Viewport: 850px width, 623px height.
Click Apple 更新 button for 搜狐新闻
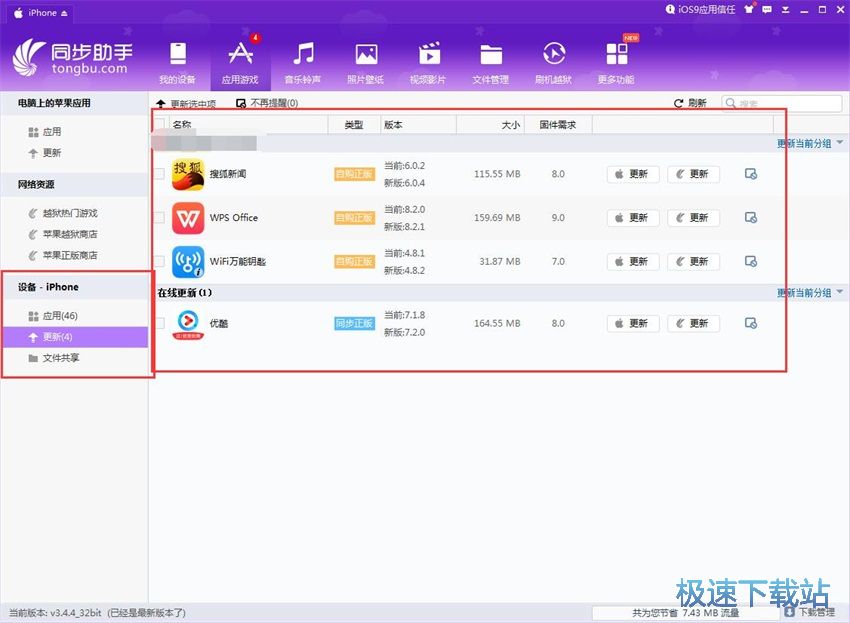point(633,174)
